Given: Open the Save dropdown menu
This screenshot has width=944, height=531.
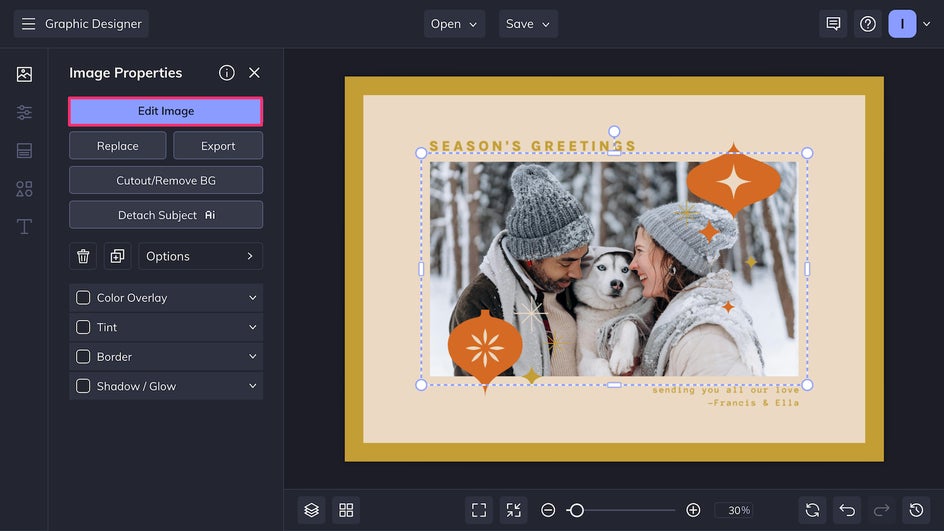Looking at the screenshot, I should point(528,24).
